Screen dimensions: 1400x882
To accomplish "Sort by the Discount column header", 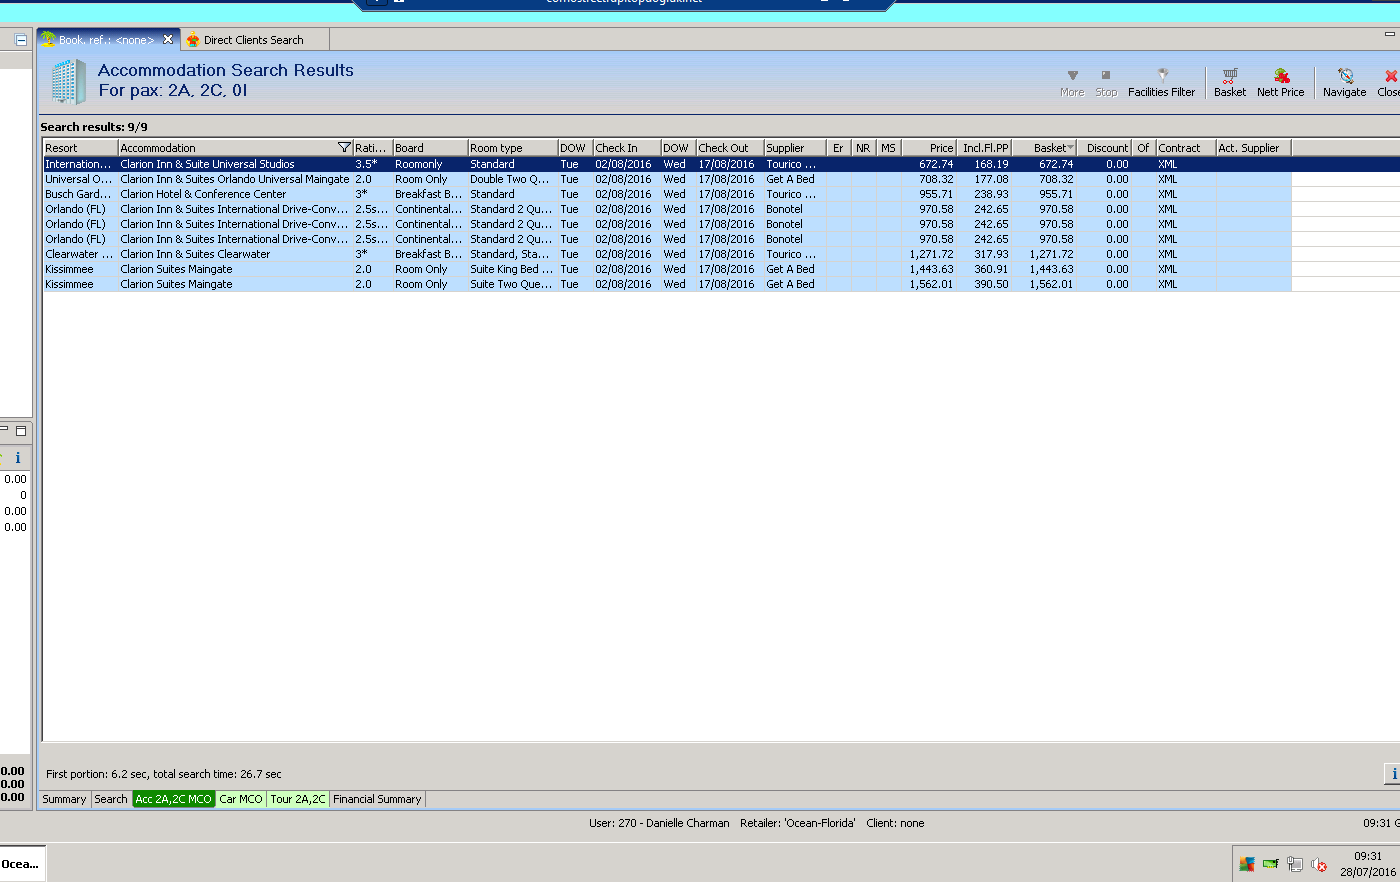I will pos(1104,148).
